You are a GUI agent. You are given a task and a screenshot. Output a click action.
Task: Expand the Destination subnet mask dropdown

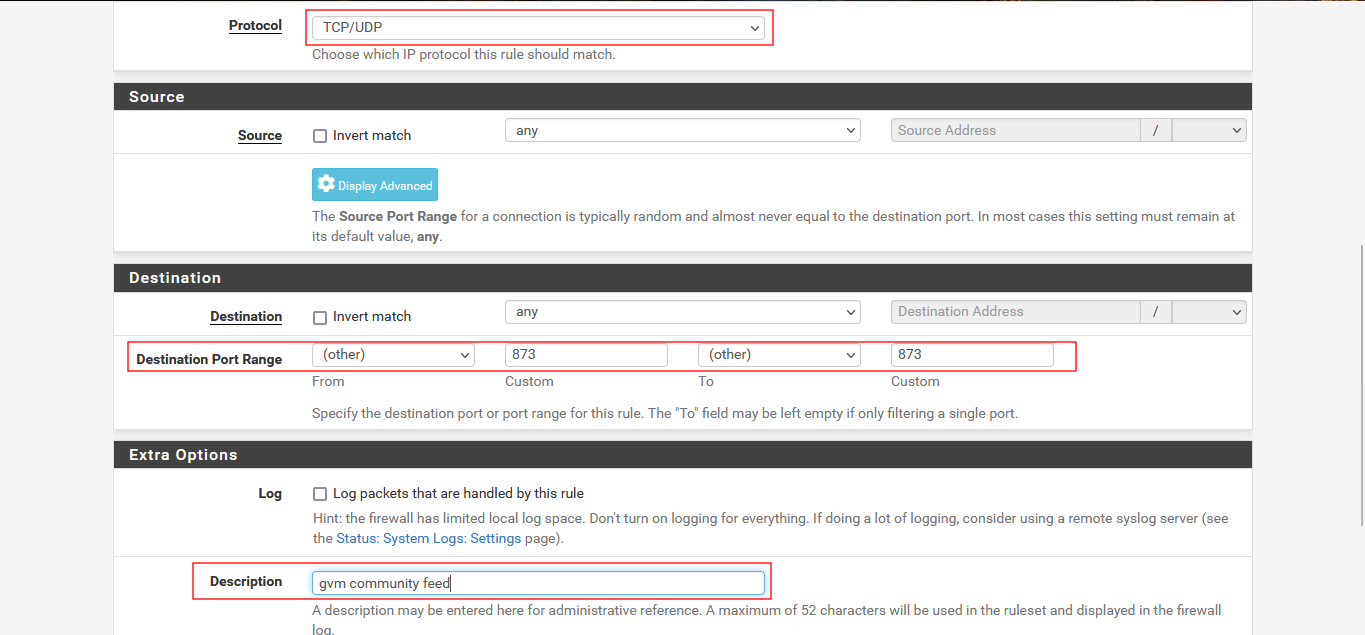click(1208, 312)
